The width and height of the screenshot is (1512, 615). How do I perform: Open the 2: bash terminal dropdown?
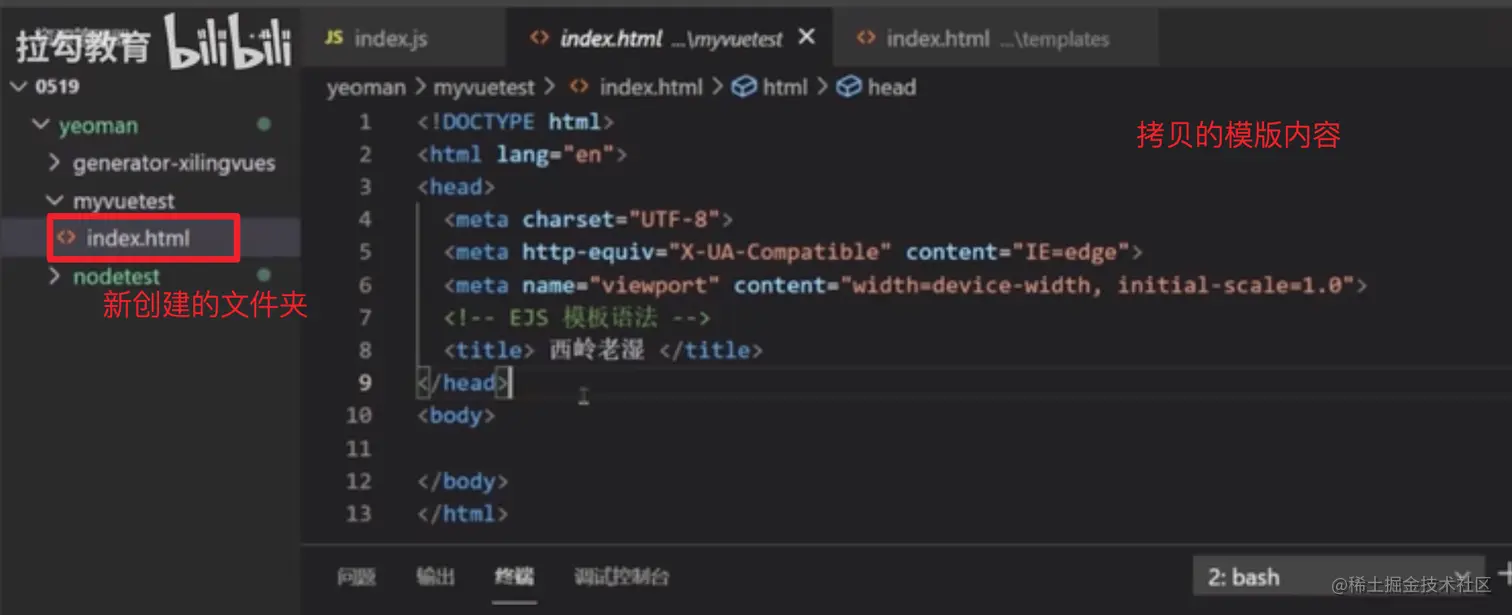coord(1340,577)
